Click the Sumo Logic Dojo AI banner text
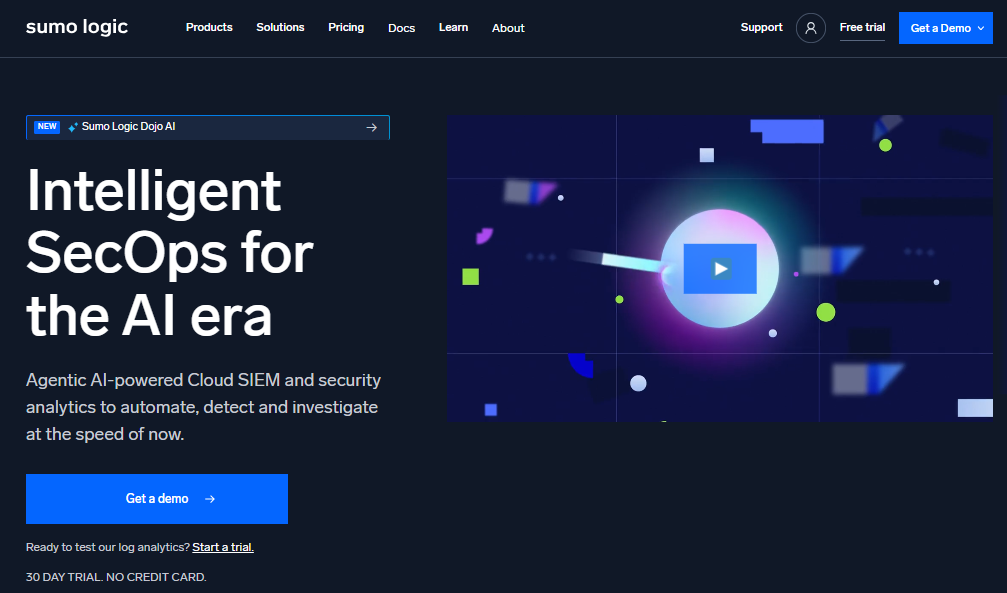1007x593 pixels. pyautogui.click(x=128, y=127)
